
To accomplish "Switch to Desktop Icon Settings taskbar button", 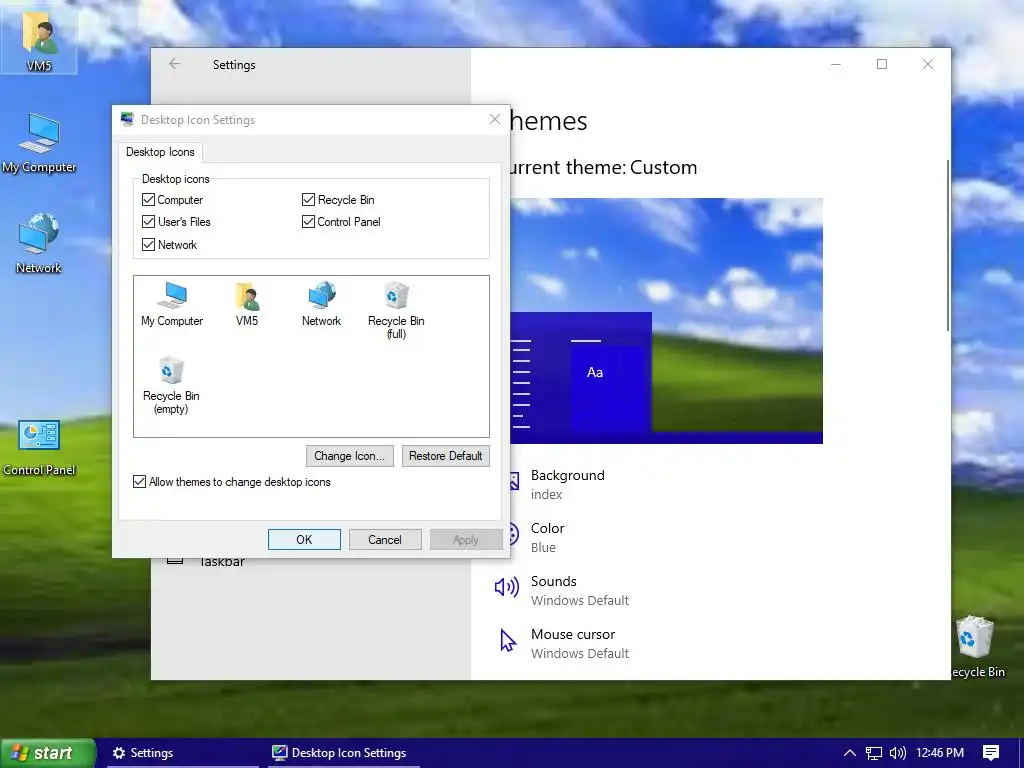I will click(344, 753).
